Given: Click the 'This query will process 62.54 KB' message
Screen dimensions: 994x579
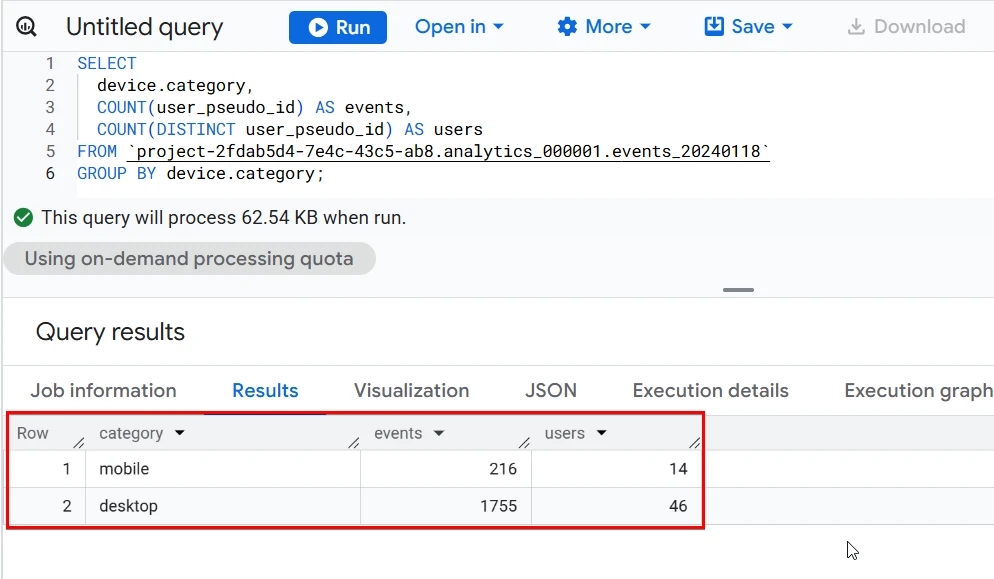Looking at the screenshot, I should click(224, 218).
